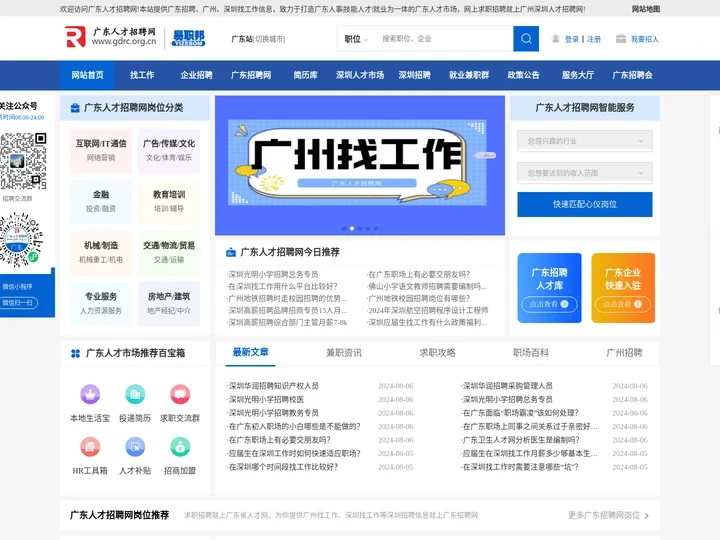720x540 pixels.
Task: Click the 易职邦 YIZEBON logo
Action: click(x=188, y=38)
